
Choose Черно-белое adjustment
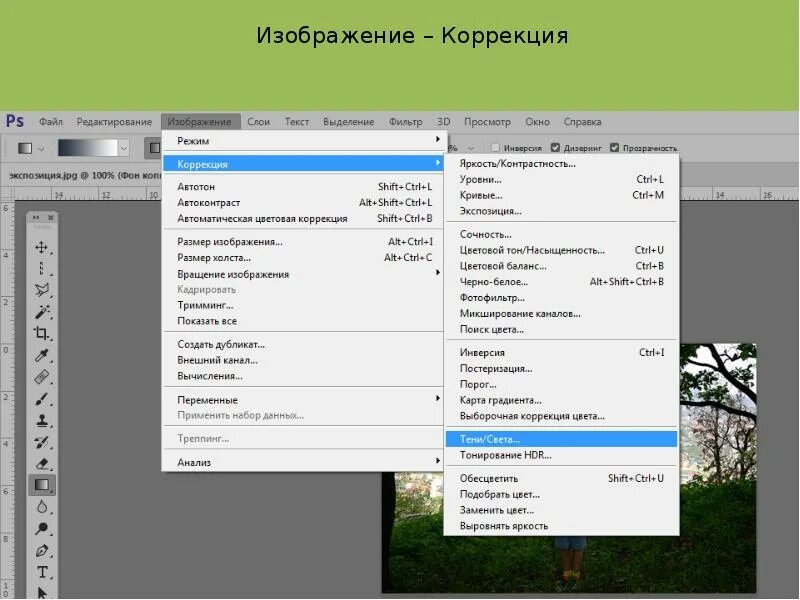561,282
